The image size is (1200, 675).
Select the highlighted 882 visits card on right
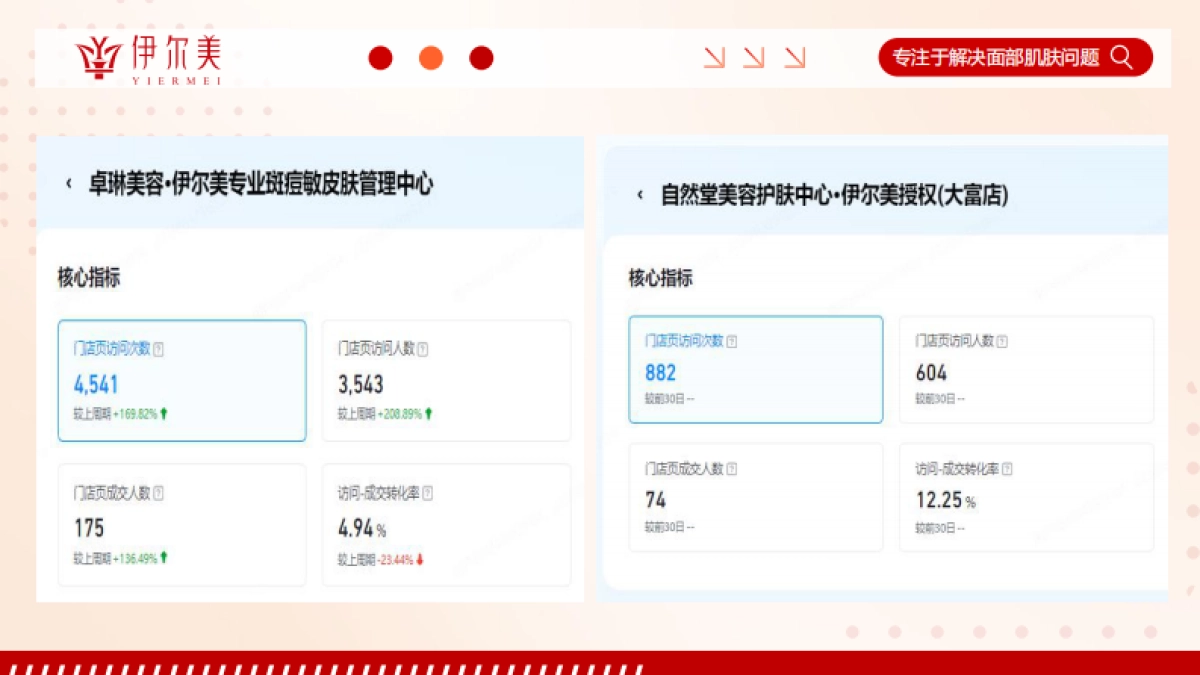point(756,369)
